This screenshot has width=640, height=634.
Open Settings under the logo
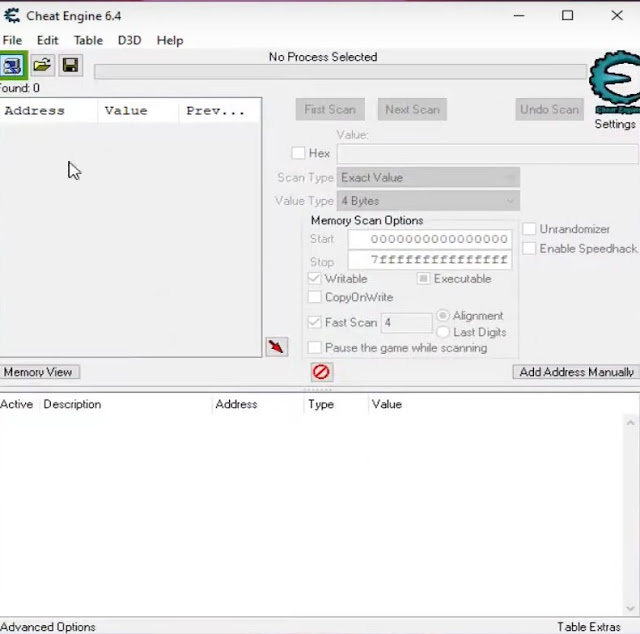[615, 124]
